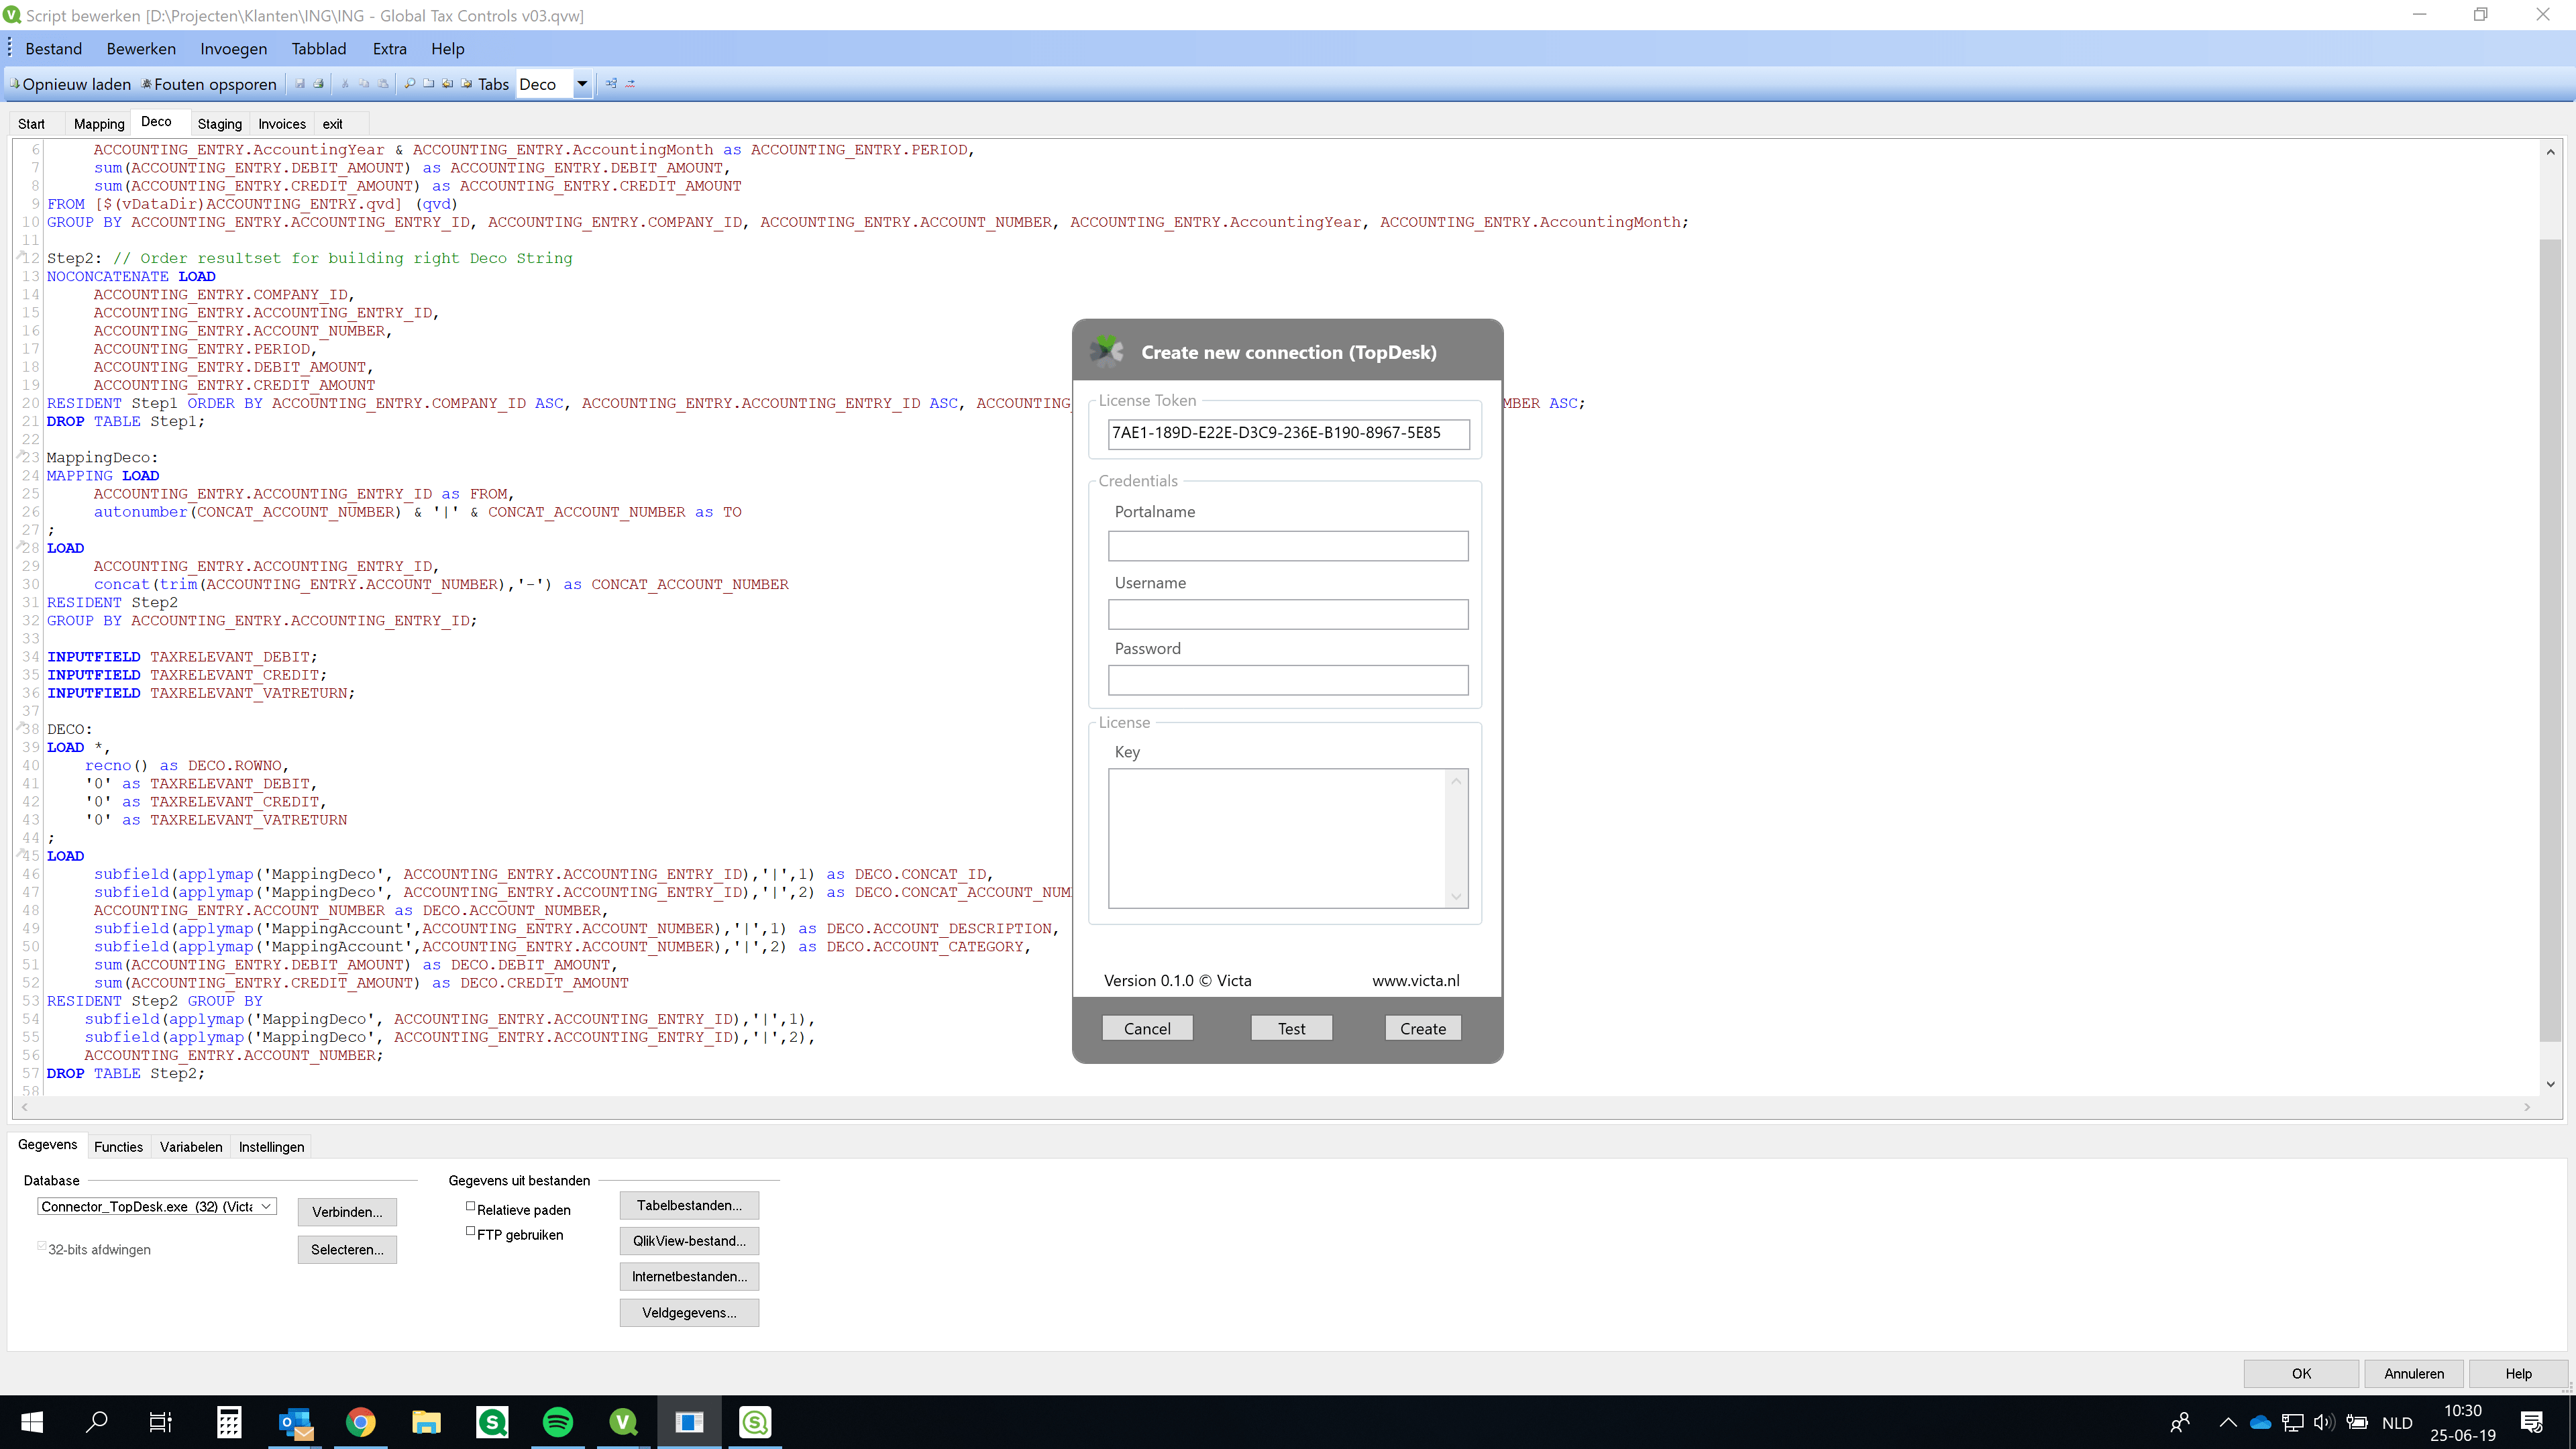Viewport: 2576px width, 1449px height.
Task: Open the Internetbestanden panel
Action: coord(688,1276)
